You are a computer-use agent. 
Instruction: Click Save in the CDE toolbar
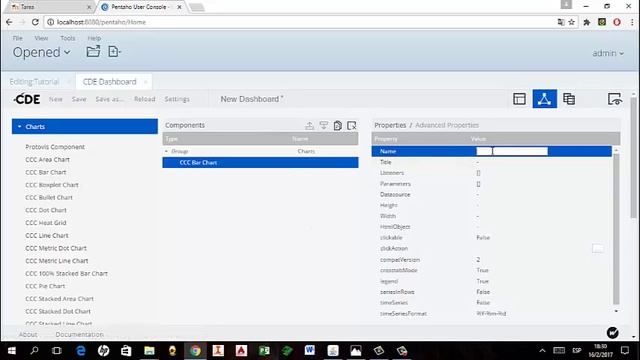tap(79, 99)
